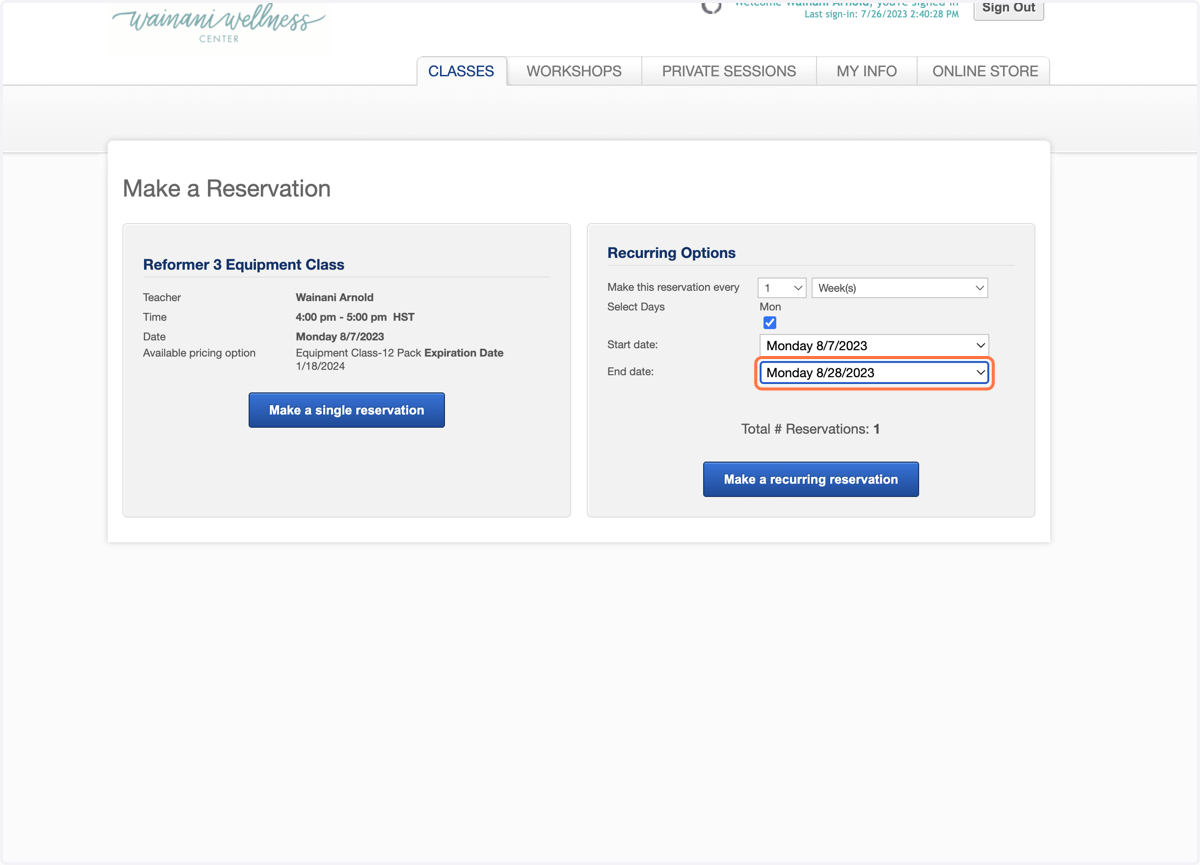Click teacher name Wainani Arnold
Screen dimensions: 1200x865
(x=335, y=297)
